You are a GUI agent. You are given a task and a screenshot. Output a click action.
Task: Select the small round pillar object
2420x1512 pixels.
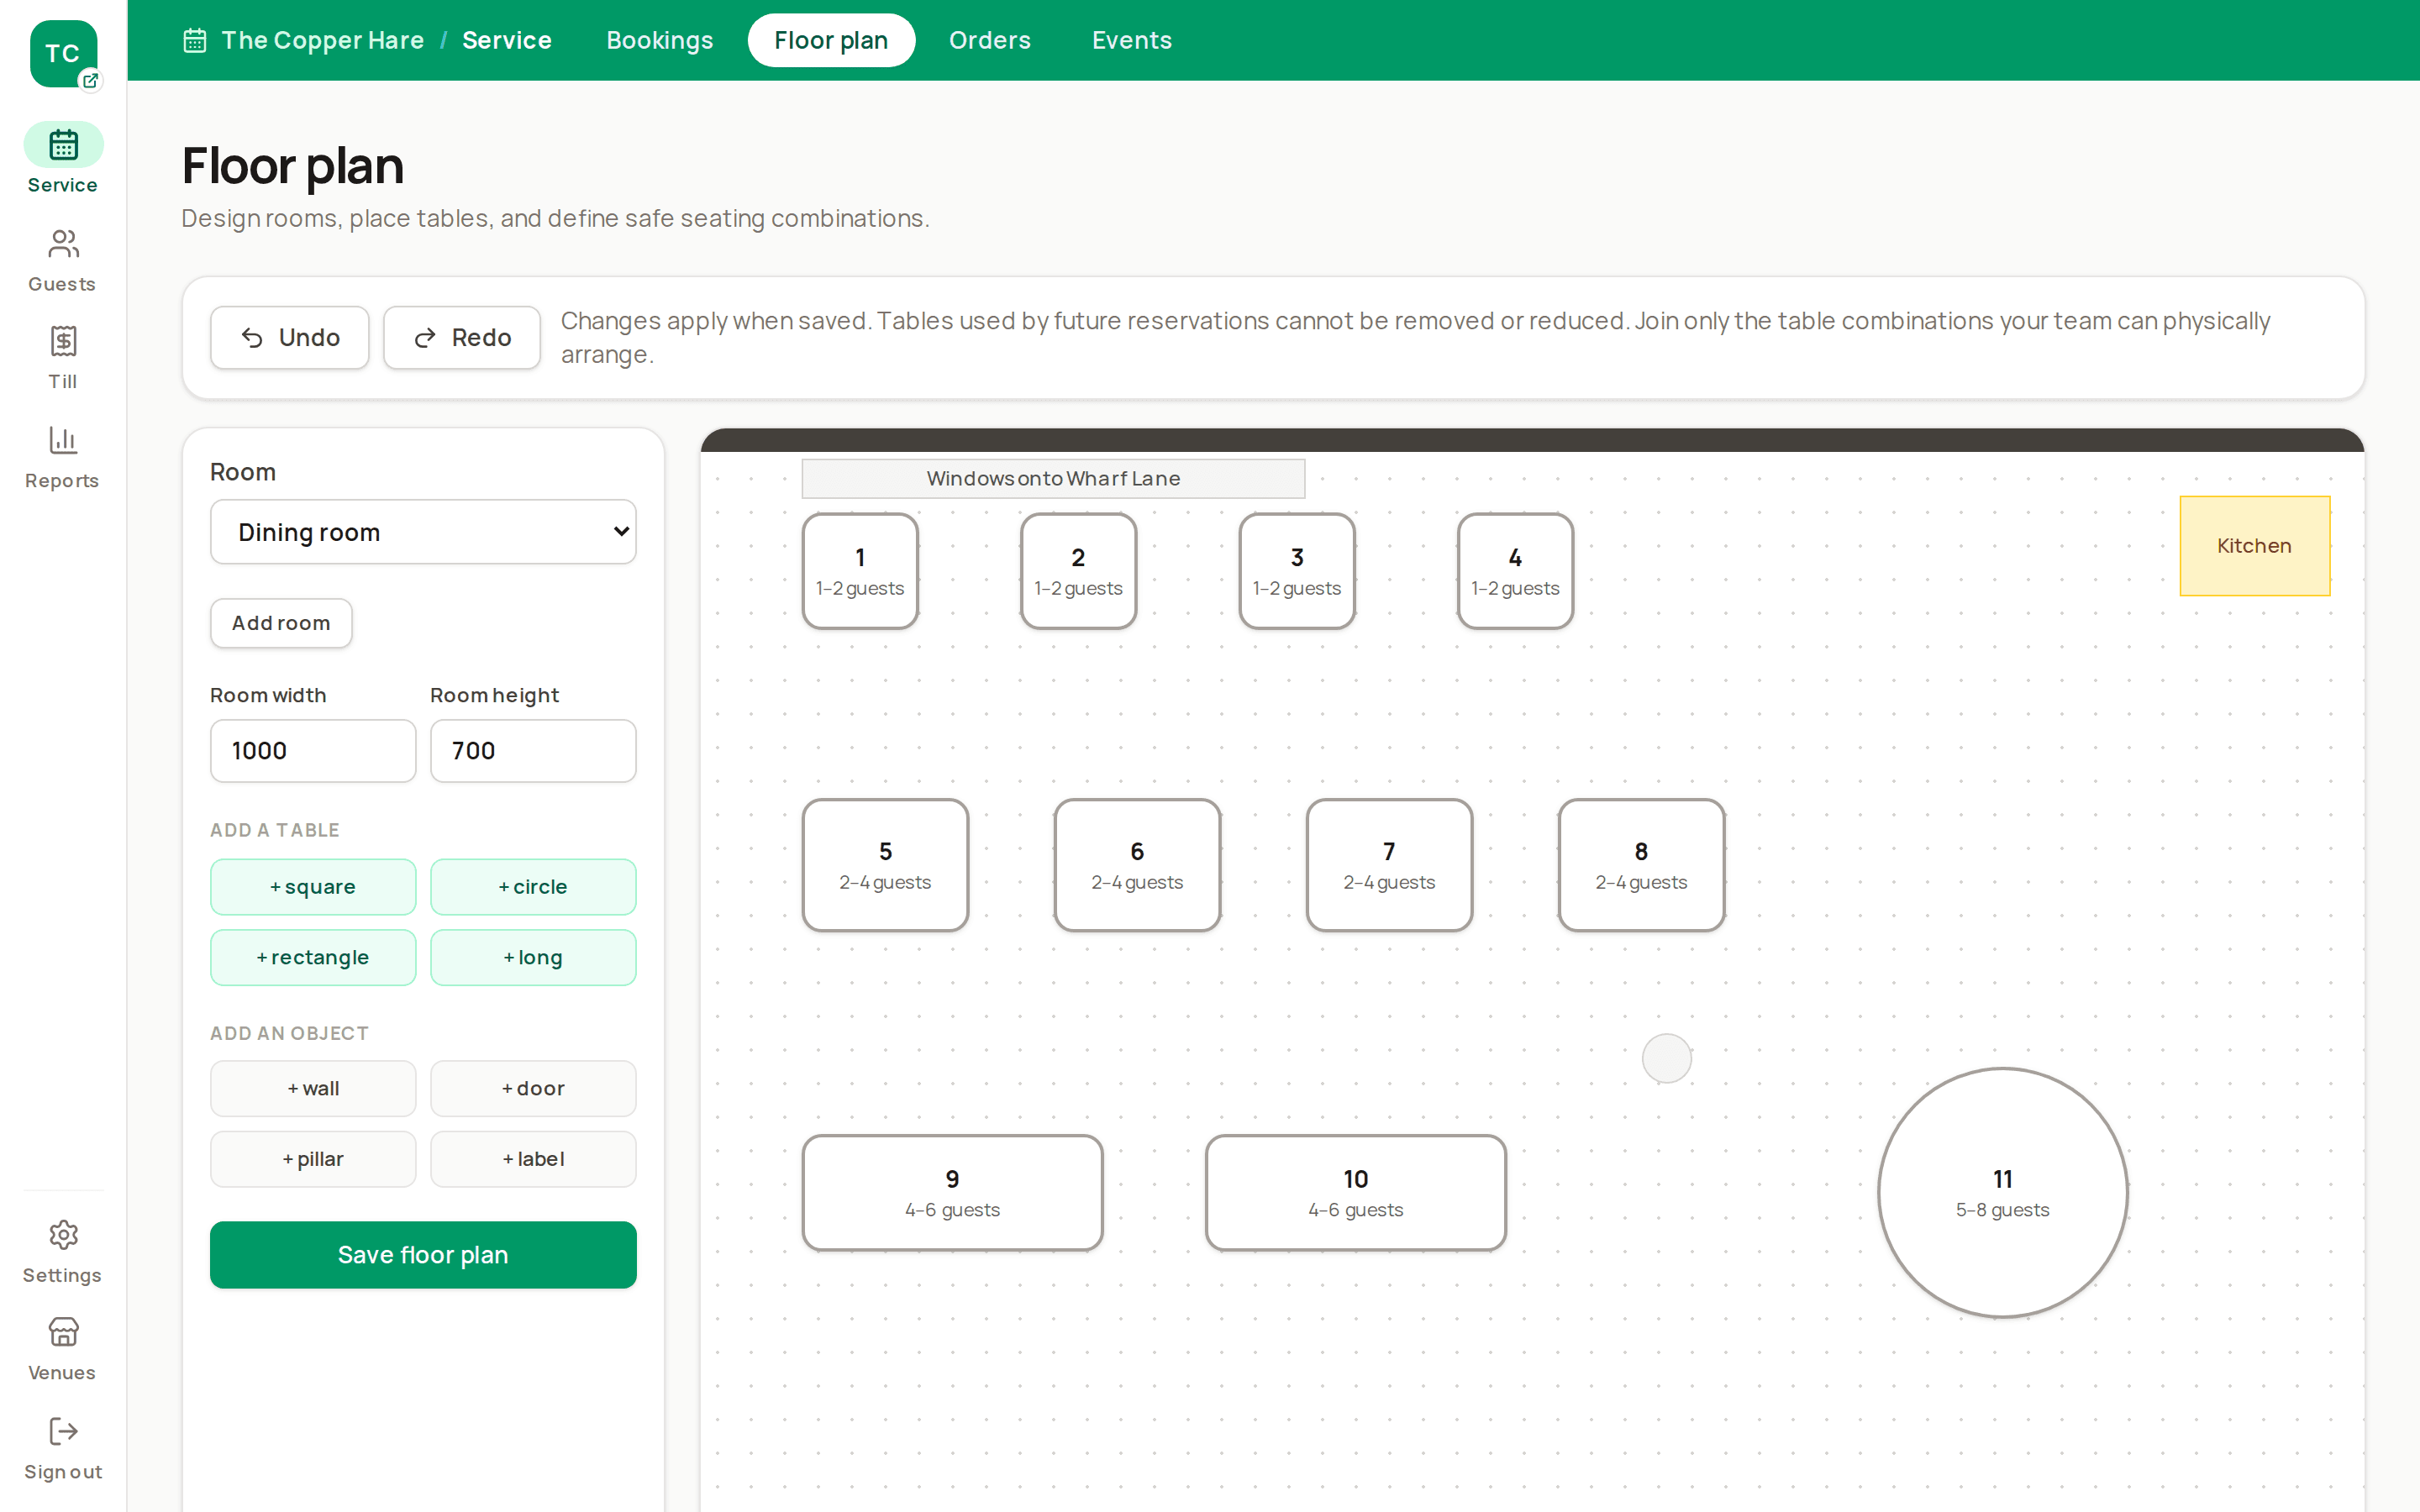[x=1667, y=1058]
